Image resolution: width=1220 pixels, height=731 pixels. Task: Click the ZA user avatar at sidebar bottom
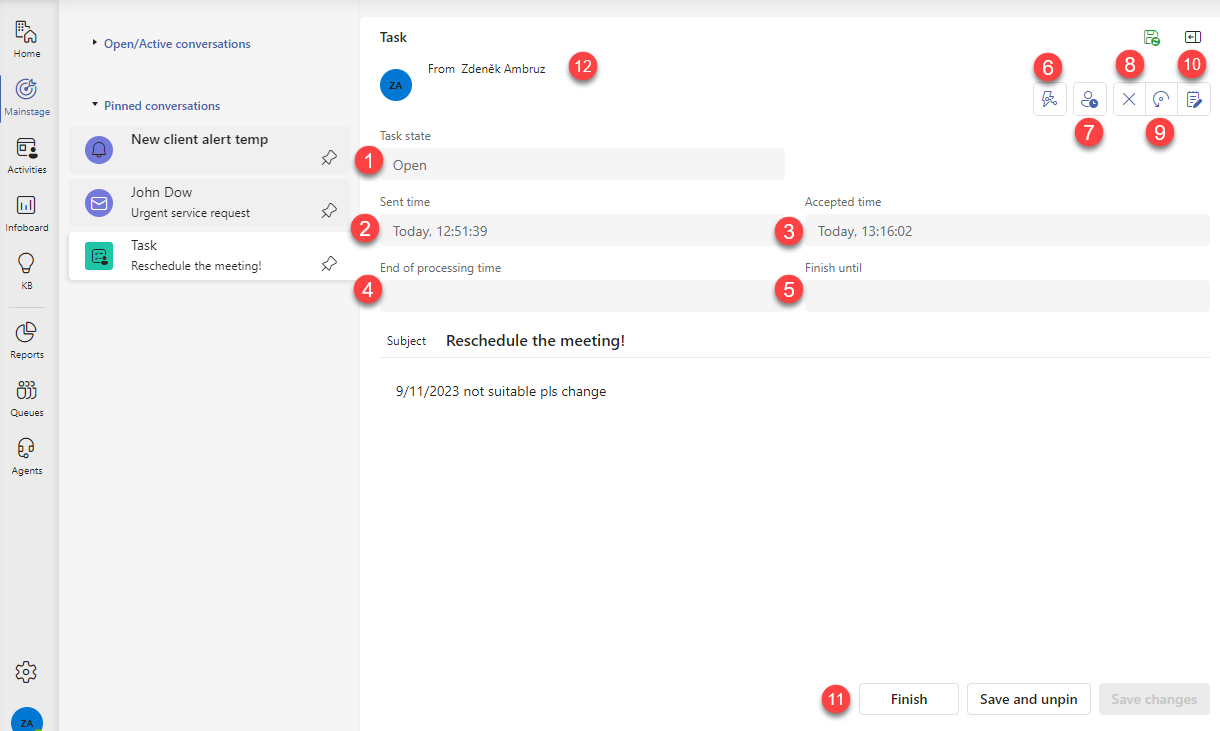(x=27, y=719)
